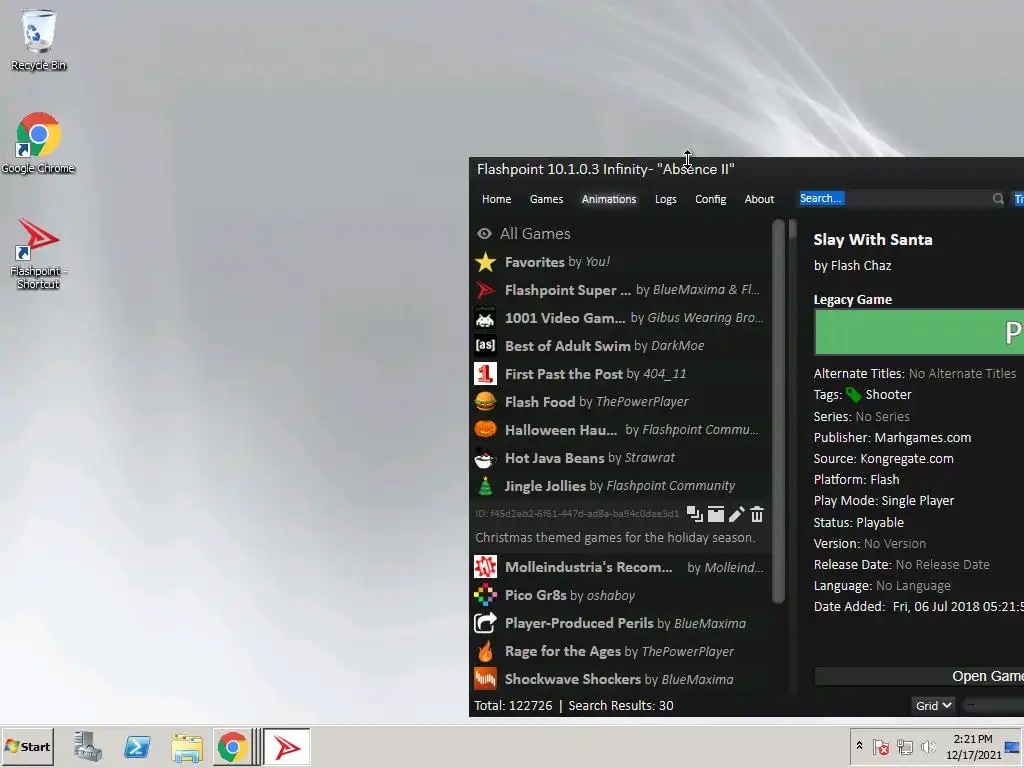The image size is (1024, 768).
Task: Click the playlist sidebar scrollbar
Action: (778, 411)
